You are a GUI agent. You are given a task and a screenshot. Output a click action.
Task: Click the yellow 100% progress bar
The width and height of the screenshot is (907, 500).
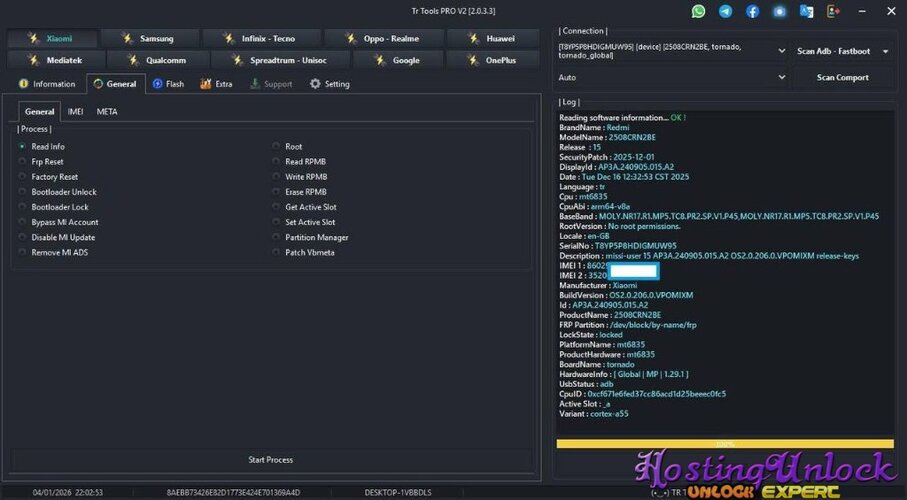(x=725, y=444)
